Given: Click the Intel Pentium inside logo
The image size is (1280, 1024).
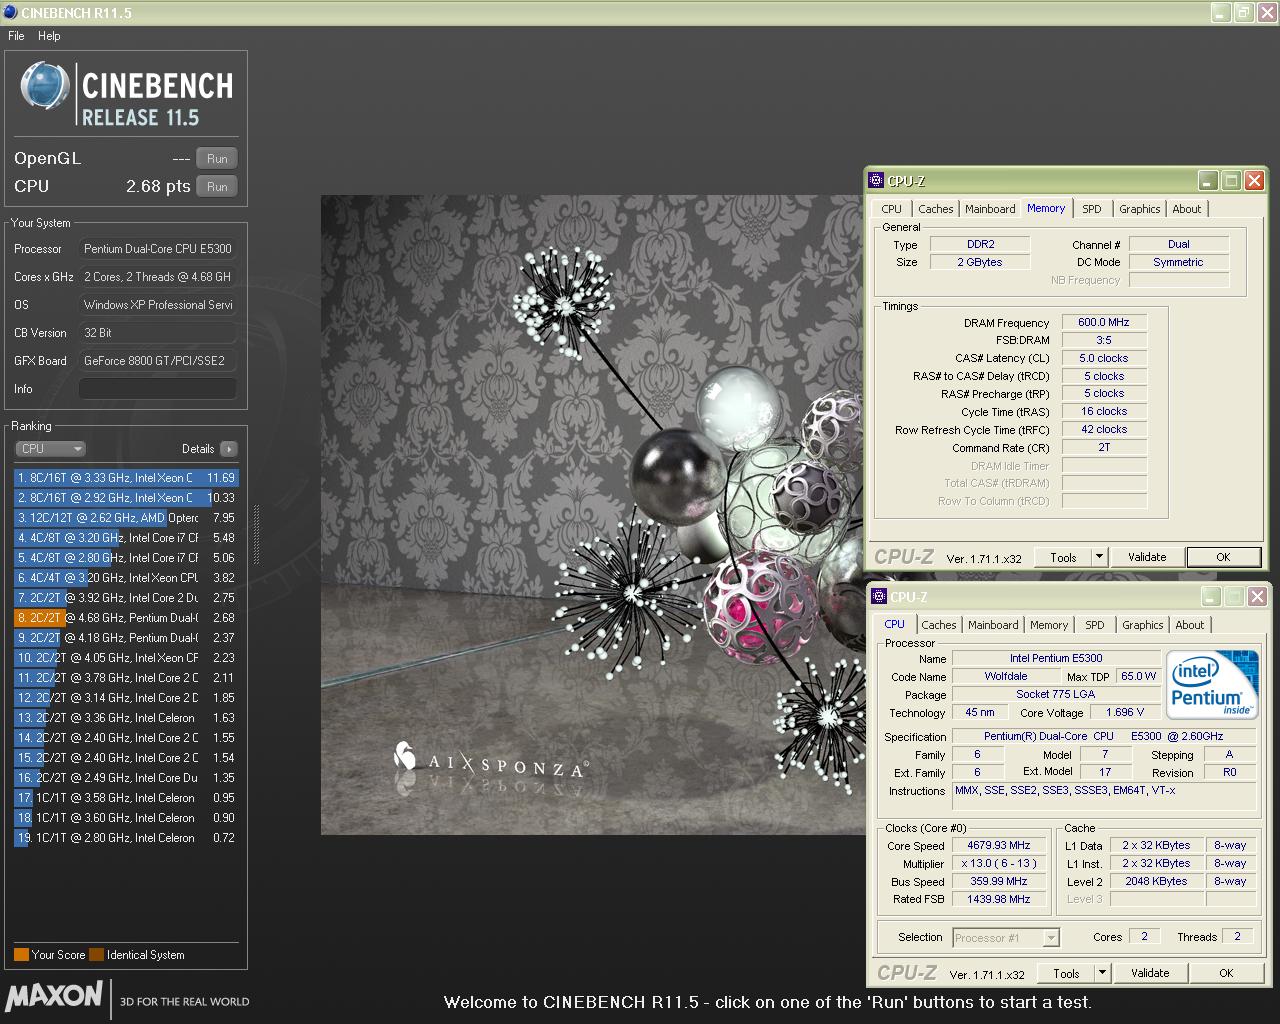Looking at the screenshot, I should [x=1212, y=685].
